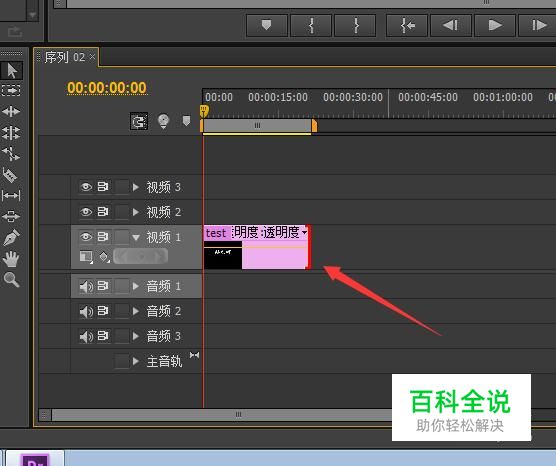Toggle track lock box for 视频 3
This screenshot has height=466, width=556.
(122, 187)
